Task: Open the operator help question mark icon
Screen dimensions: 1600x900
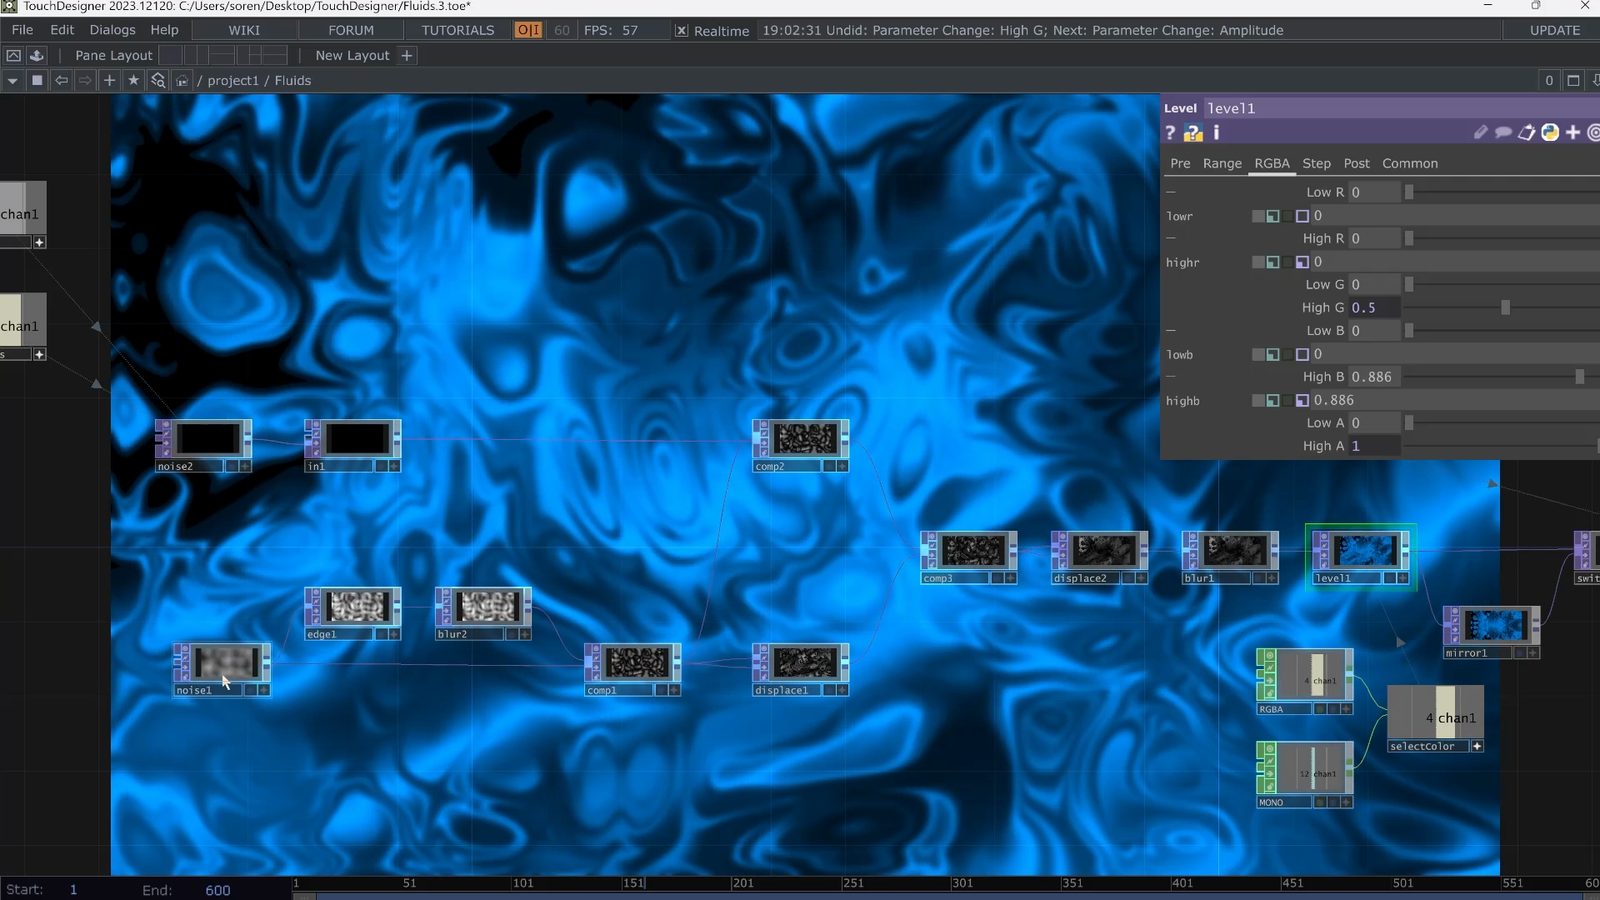Action: pyautogui.click(x=1170, y=133)
